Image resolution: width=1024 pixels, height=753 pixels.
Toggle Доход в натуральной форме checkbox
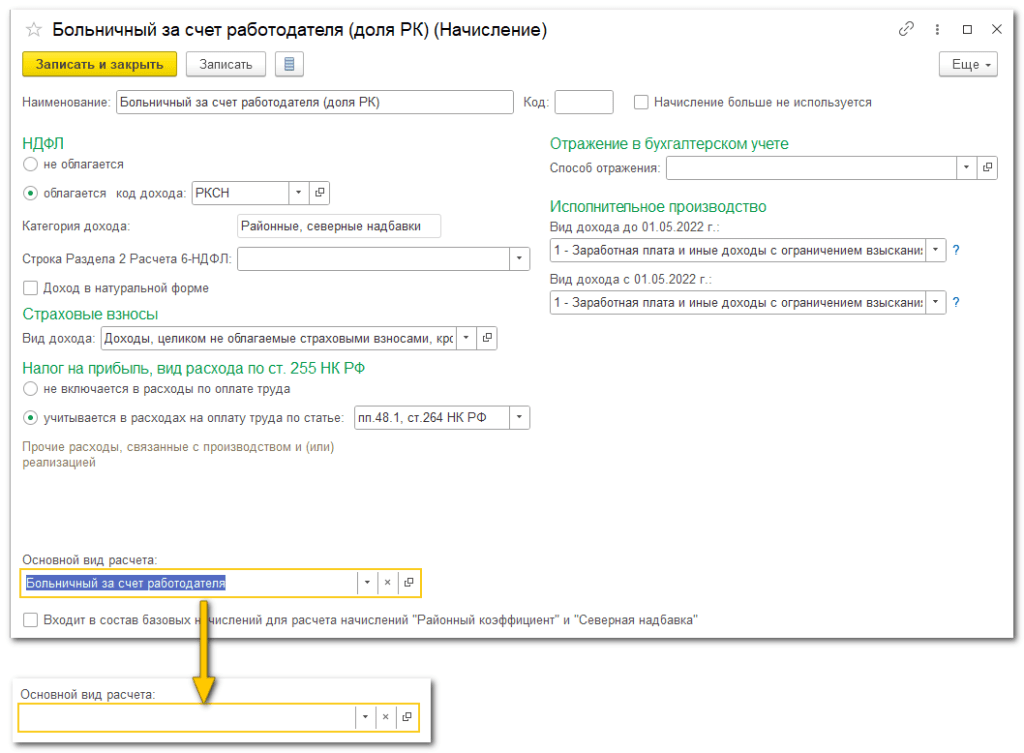coord(30,288)
